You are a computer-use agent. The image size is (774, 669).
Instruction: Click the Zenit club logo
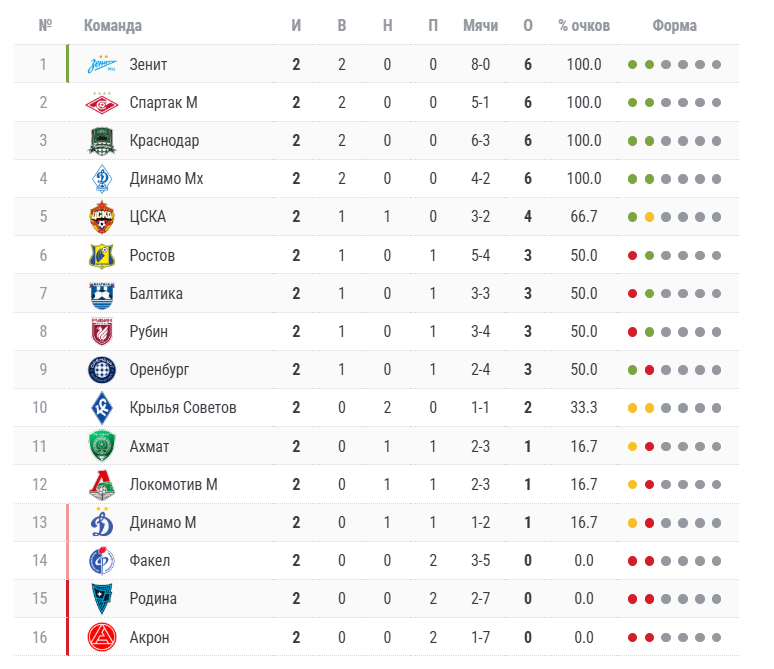[x=102, y=64]
